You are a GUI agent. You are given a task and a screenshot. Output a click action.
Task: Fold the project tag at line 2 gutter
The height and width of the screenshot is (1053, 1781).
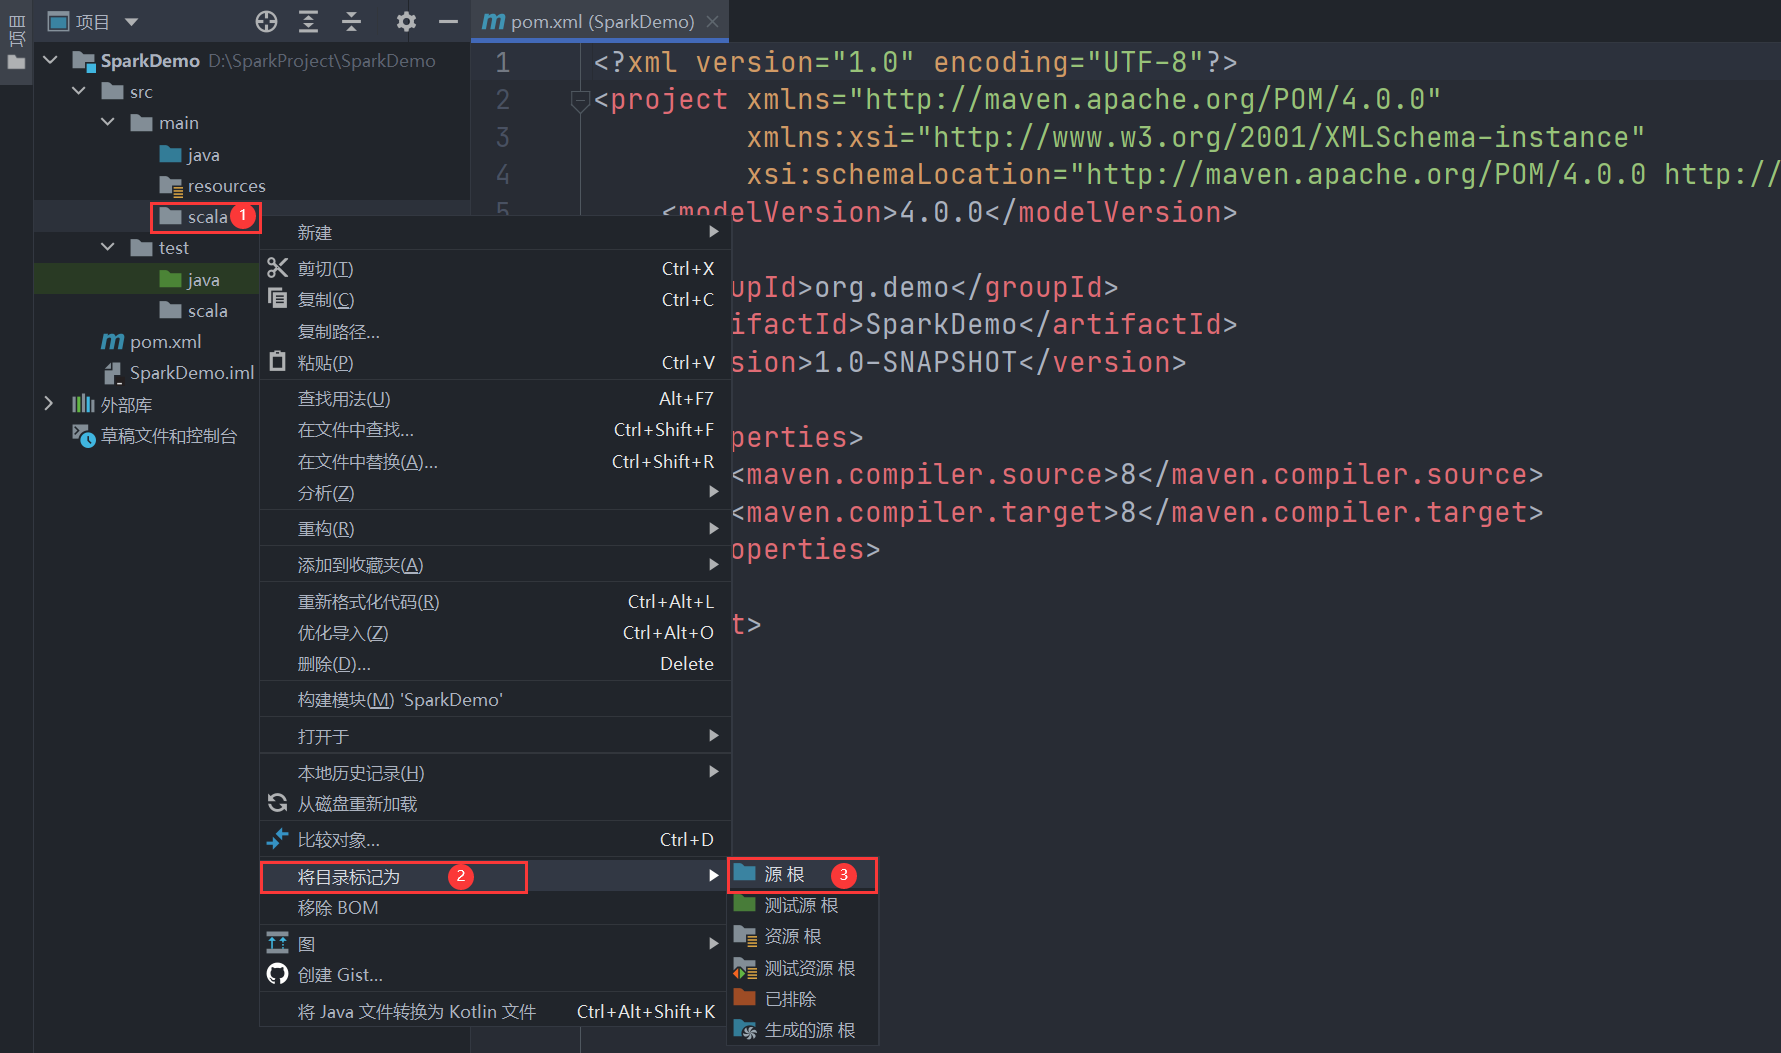click(x=579, y=99)
